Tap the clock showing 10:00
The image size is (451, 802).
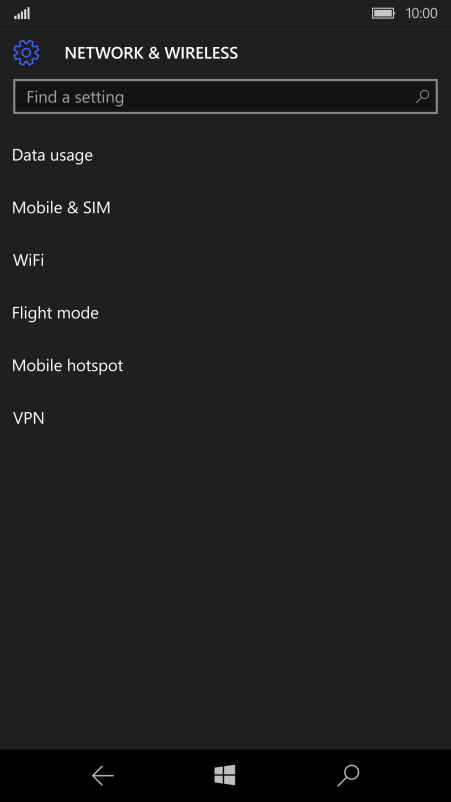(421, 13)
